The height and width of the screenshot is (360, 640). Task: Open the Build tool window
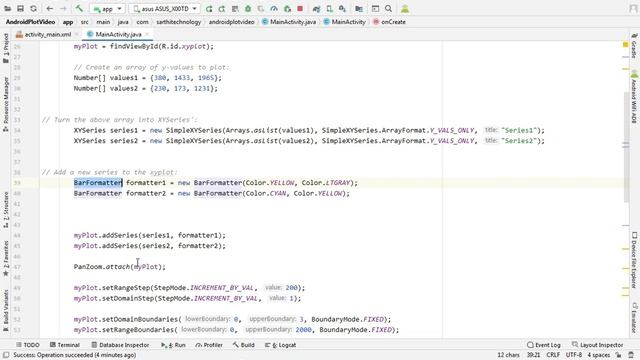coord(243,345)
